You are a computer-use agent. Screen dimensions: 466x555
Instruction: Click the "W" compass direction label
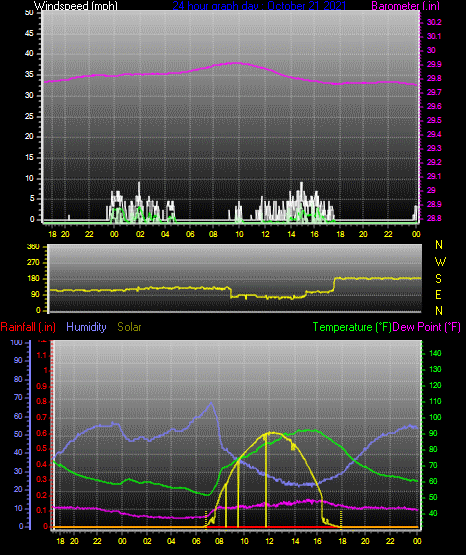440,262
